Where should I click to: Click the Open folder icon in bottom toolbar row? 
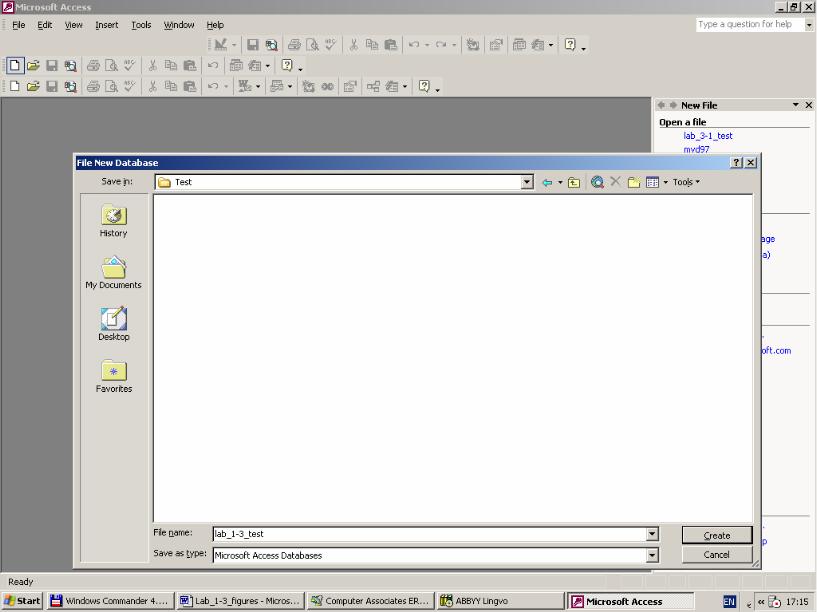33,86
